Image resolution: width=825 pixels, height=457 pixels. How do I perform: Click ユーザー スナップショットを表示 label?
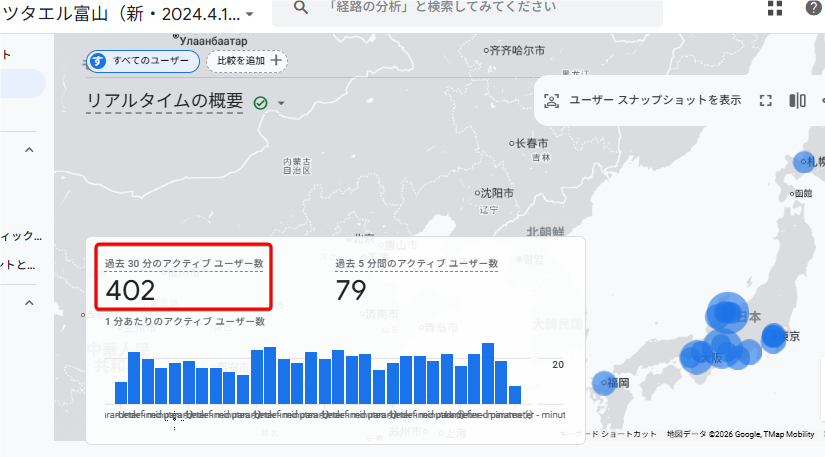tap(655, 100)
